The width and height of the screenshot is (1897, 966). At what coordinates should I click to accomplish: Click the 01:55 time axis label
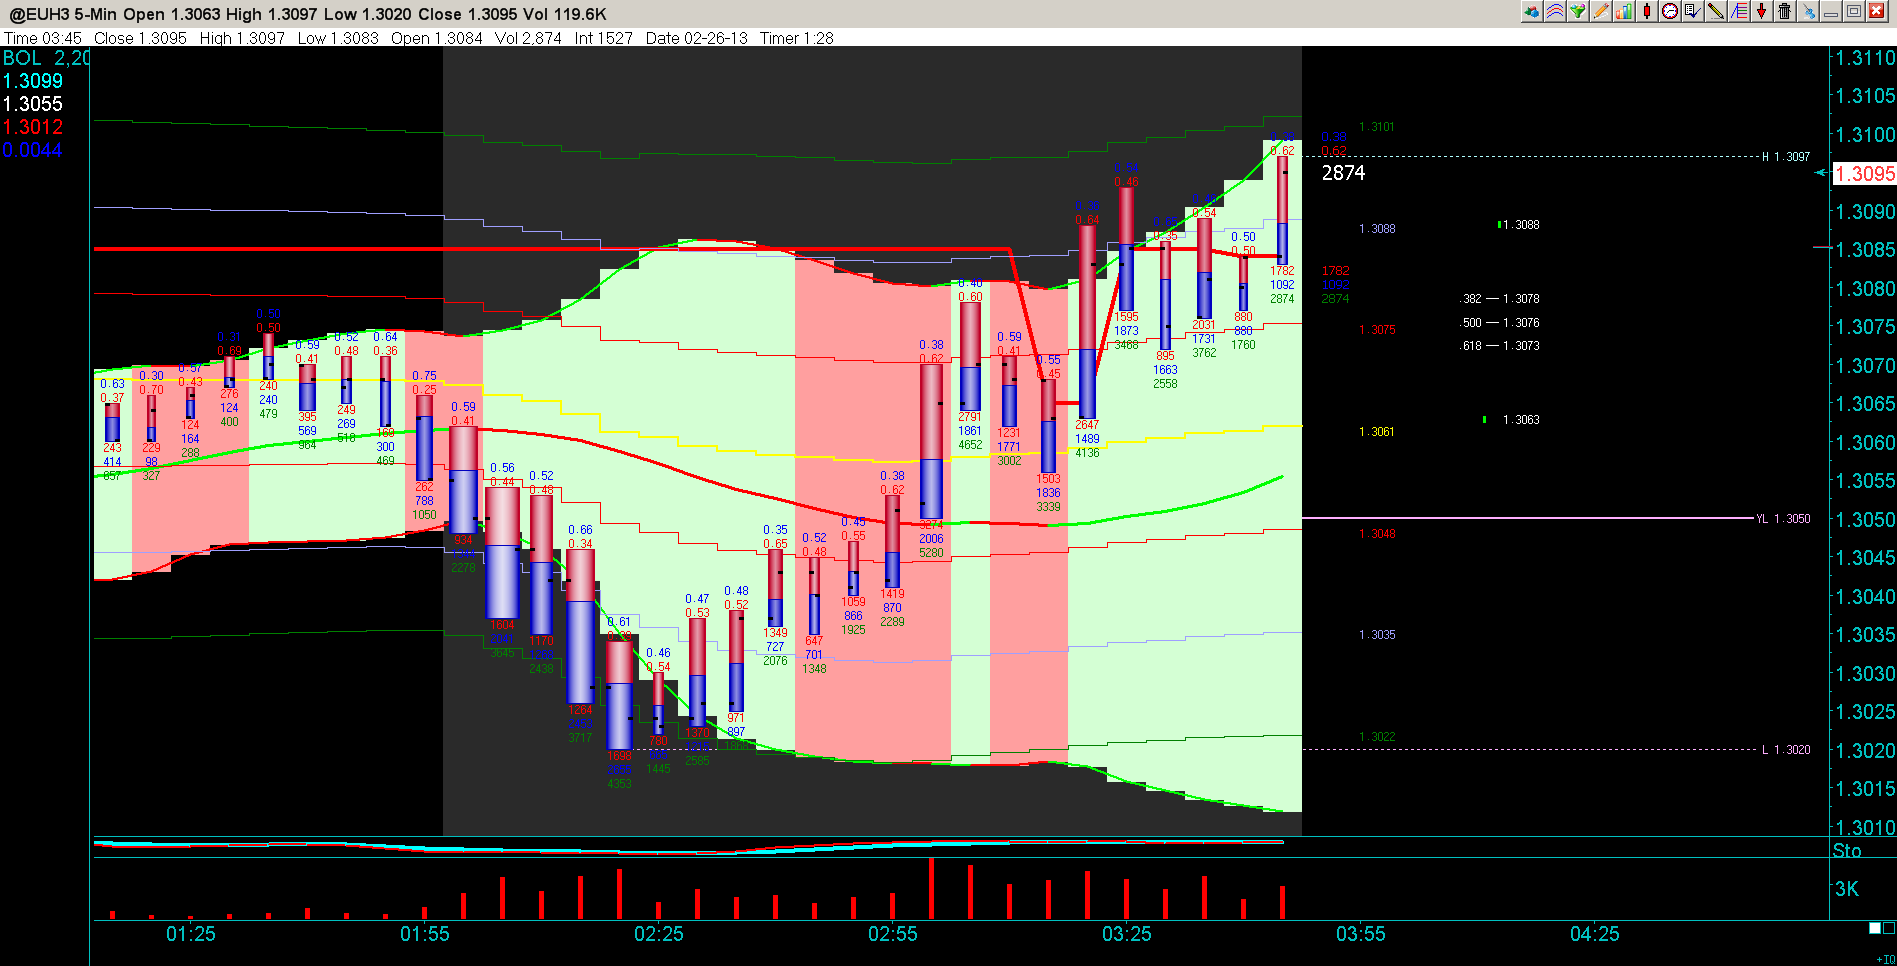point(425,934)
